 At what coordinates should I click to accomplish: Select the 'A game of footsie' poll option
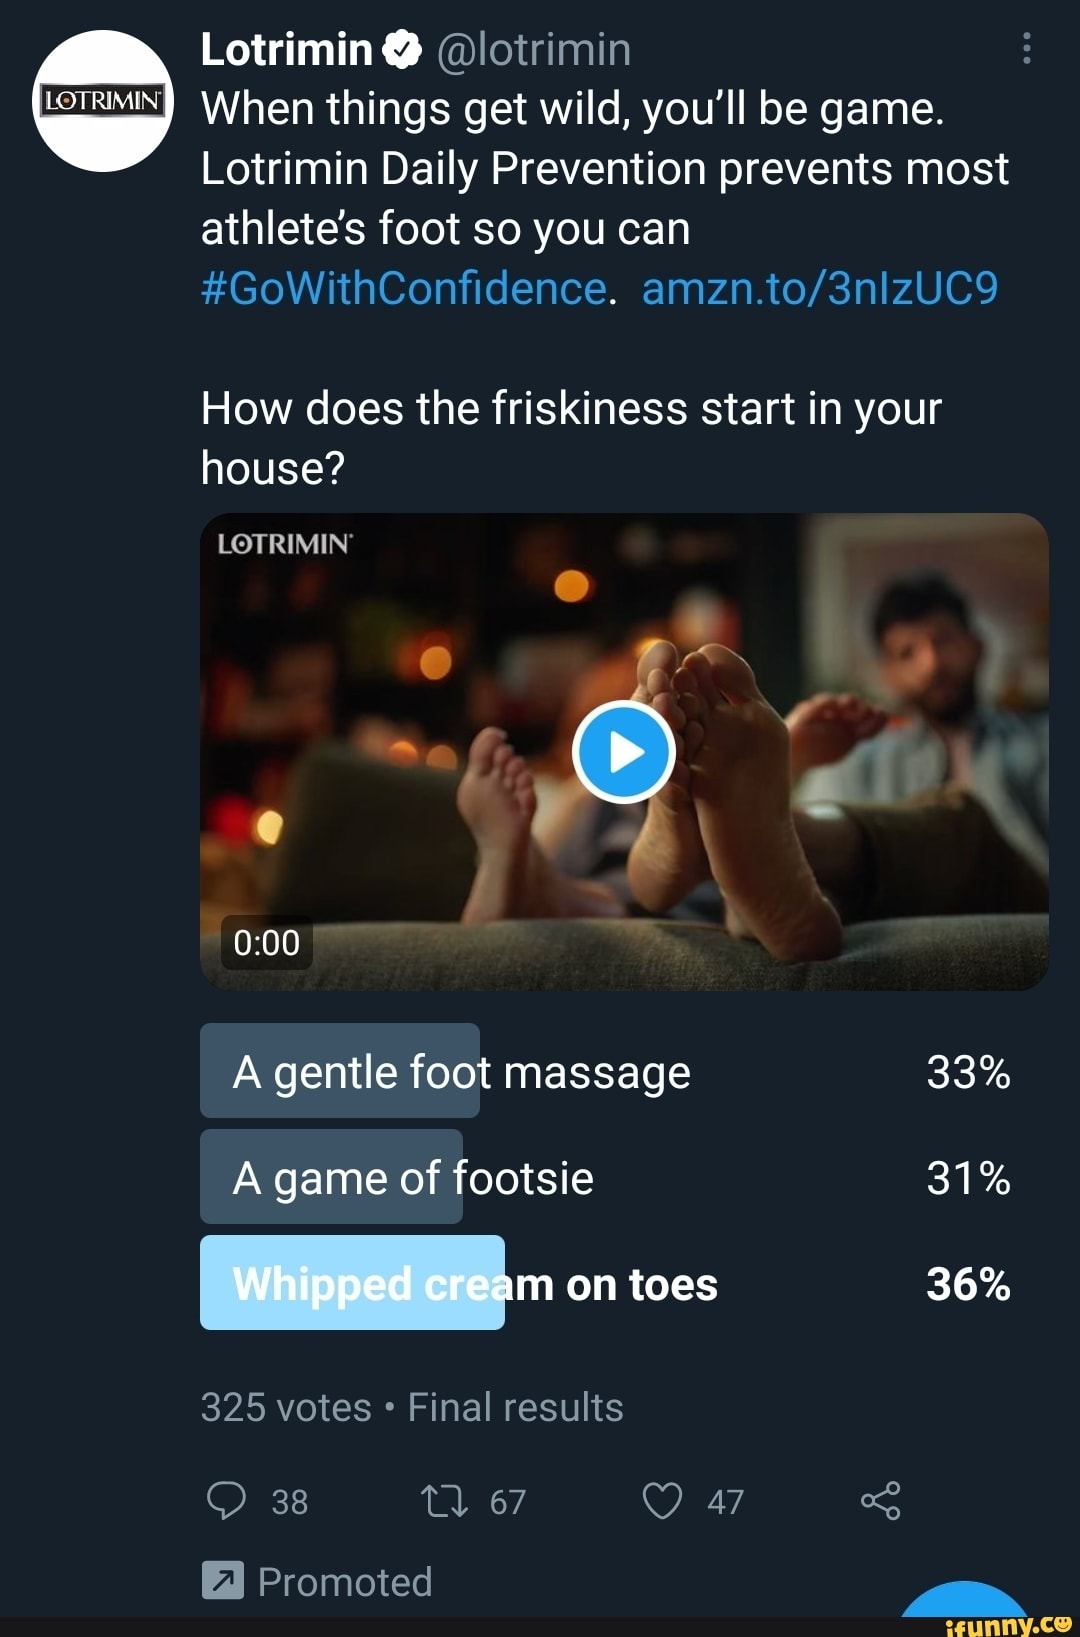[x=413, y=1178]
